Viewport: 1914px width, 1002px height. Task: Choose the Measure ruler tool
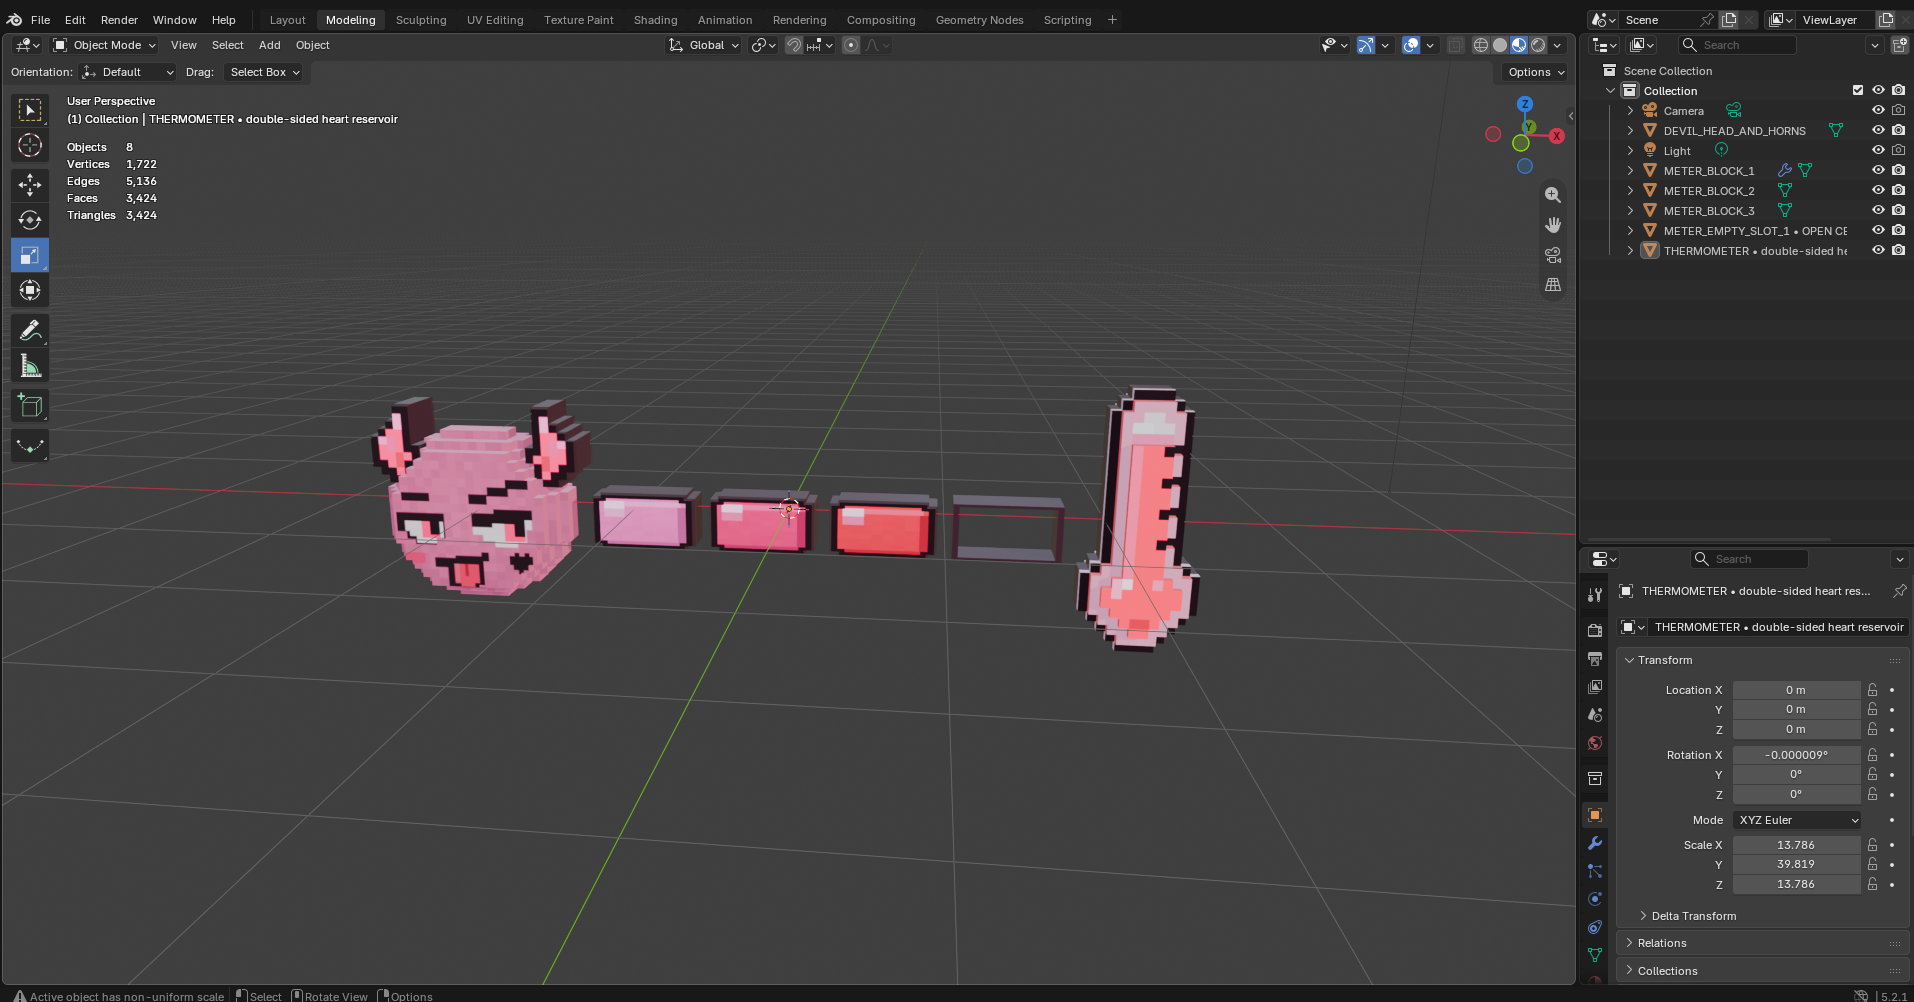point(30,366)
